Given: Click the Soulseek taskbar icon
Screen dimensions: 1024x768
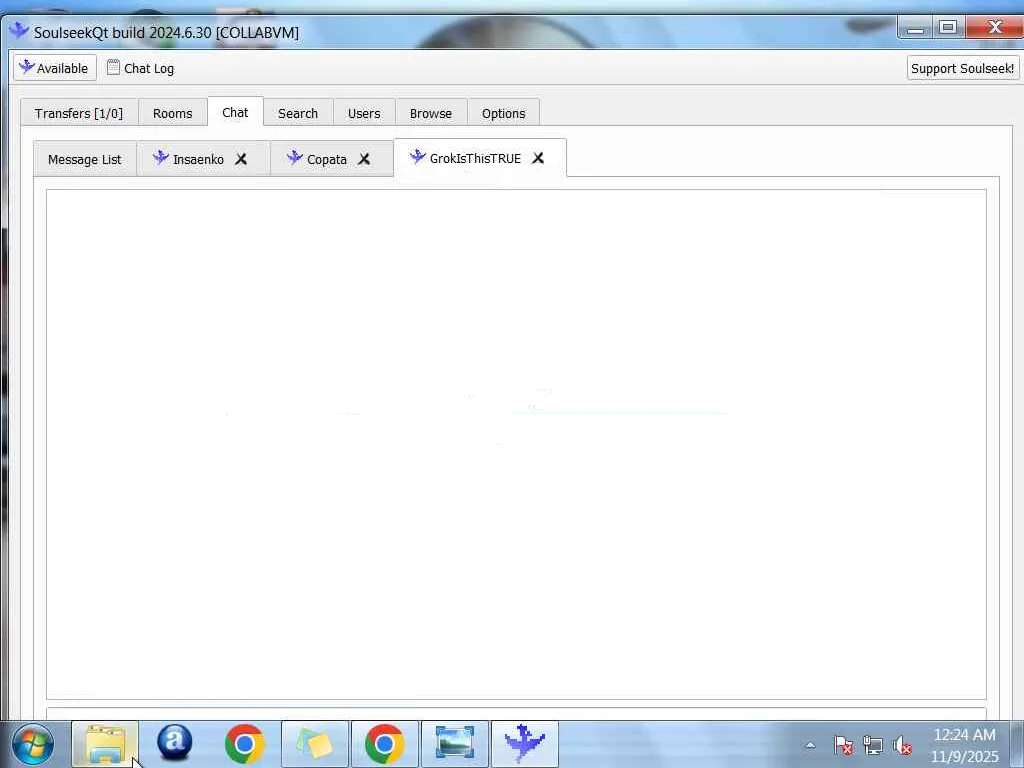Looking at the screenshot, I should 525,744.
